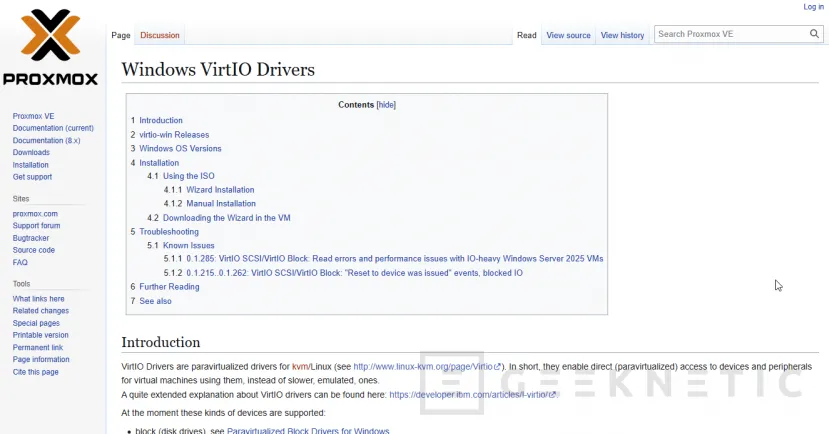Open Paravirtualized Block Drivers for Windows link

308,430
